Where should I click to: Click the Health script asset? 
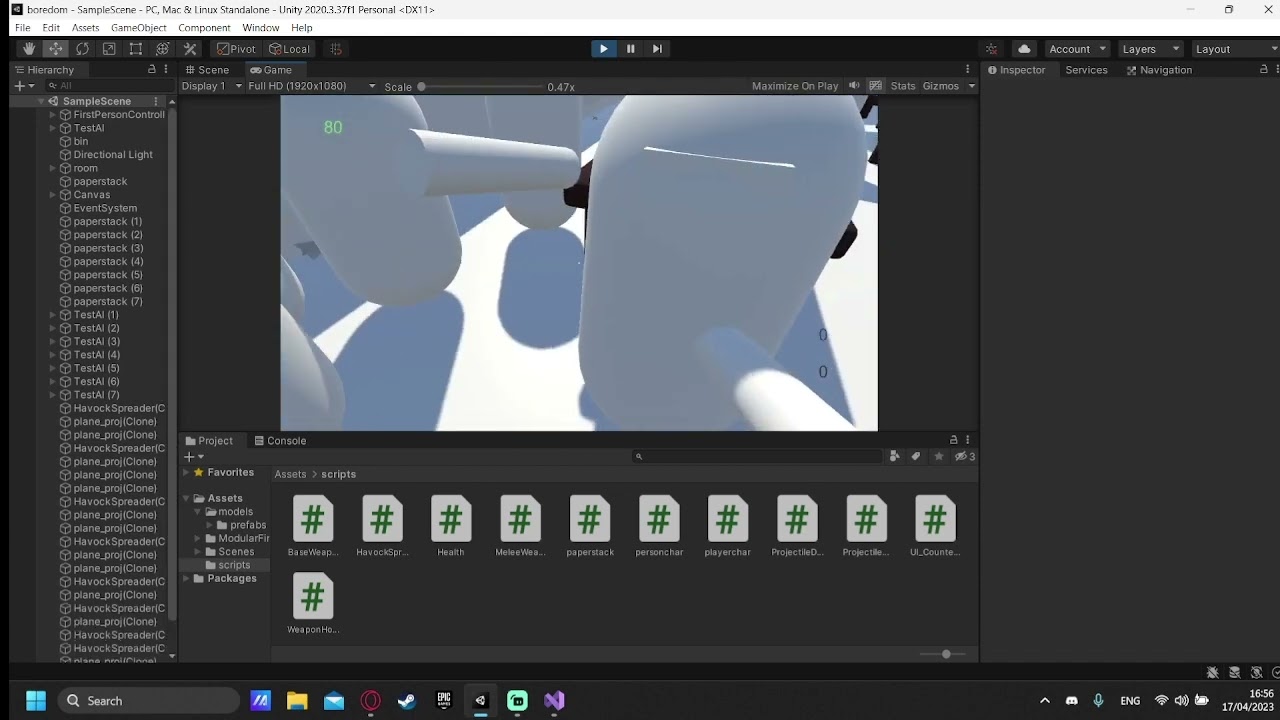(451, 526)
